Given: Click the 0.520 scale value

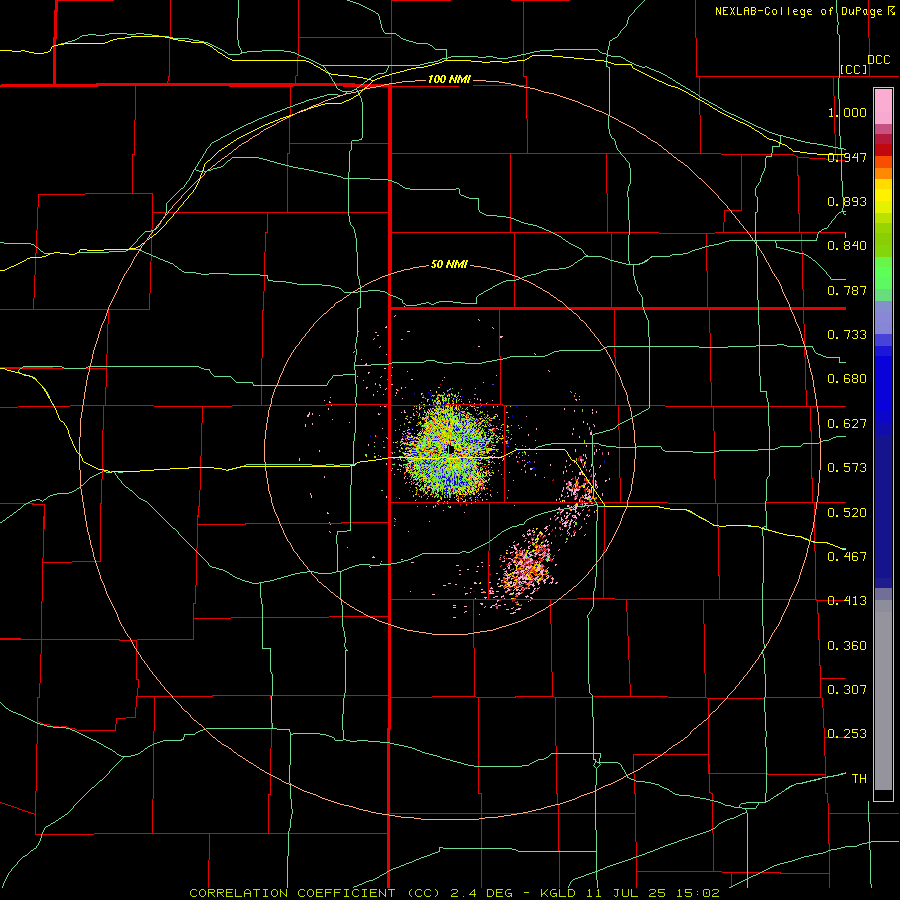Looking at the screenshot, I should (847, 513).
